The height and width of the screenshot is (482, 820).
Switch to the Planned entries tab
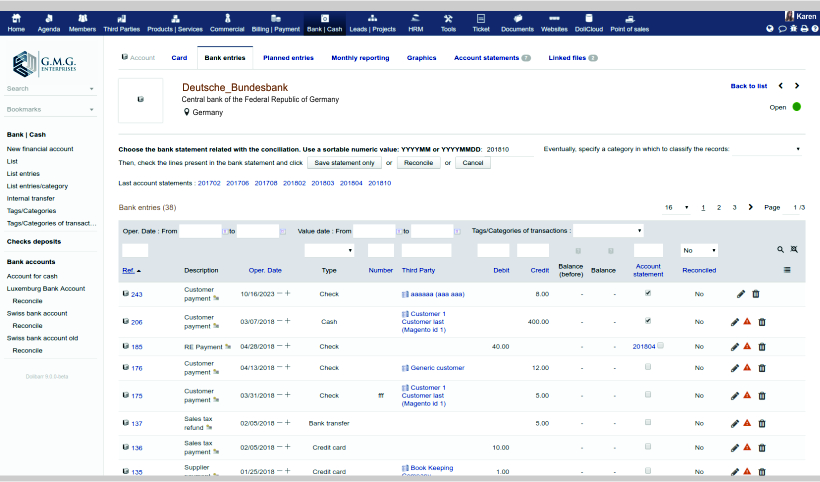coord(288,58)
